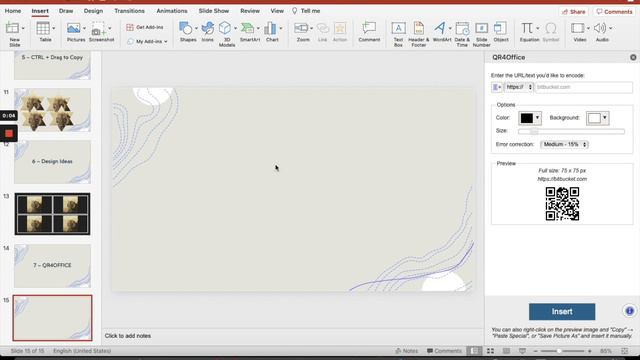This screenshot has height=360, width=640.
Task: Click the Comments button at top right
Action: tap(615, 12)
